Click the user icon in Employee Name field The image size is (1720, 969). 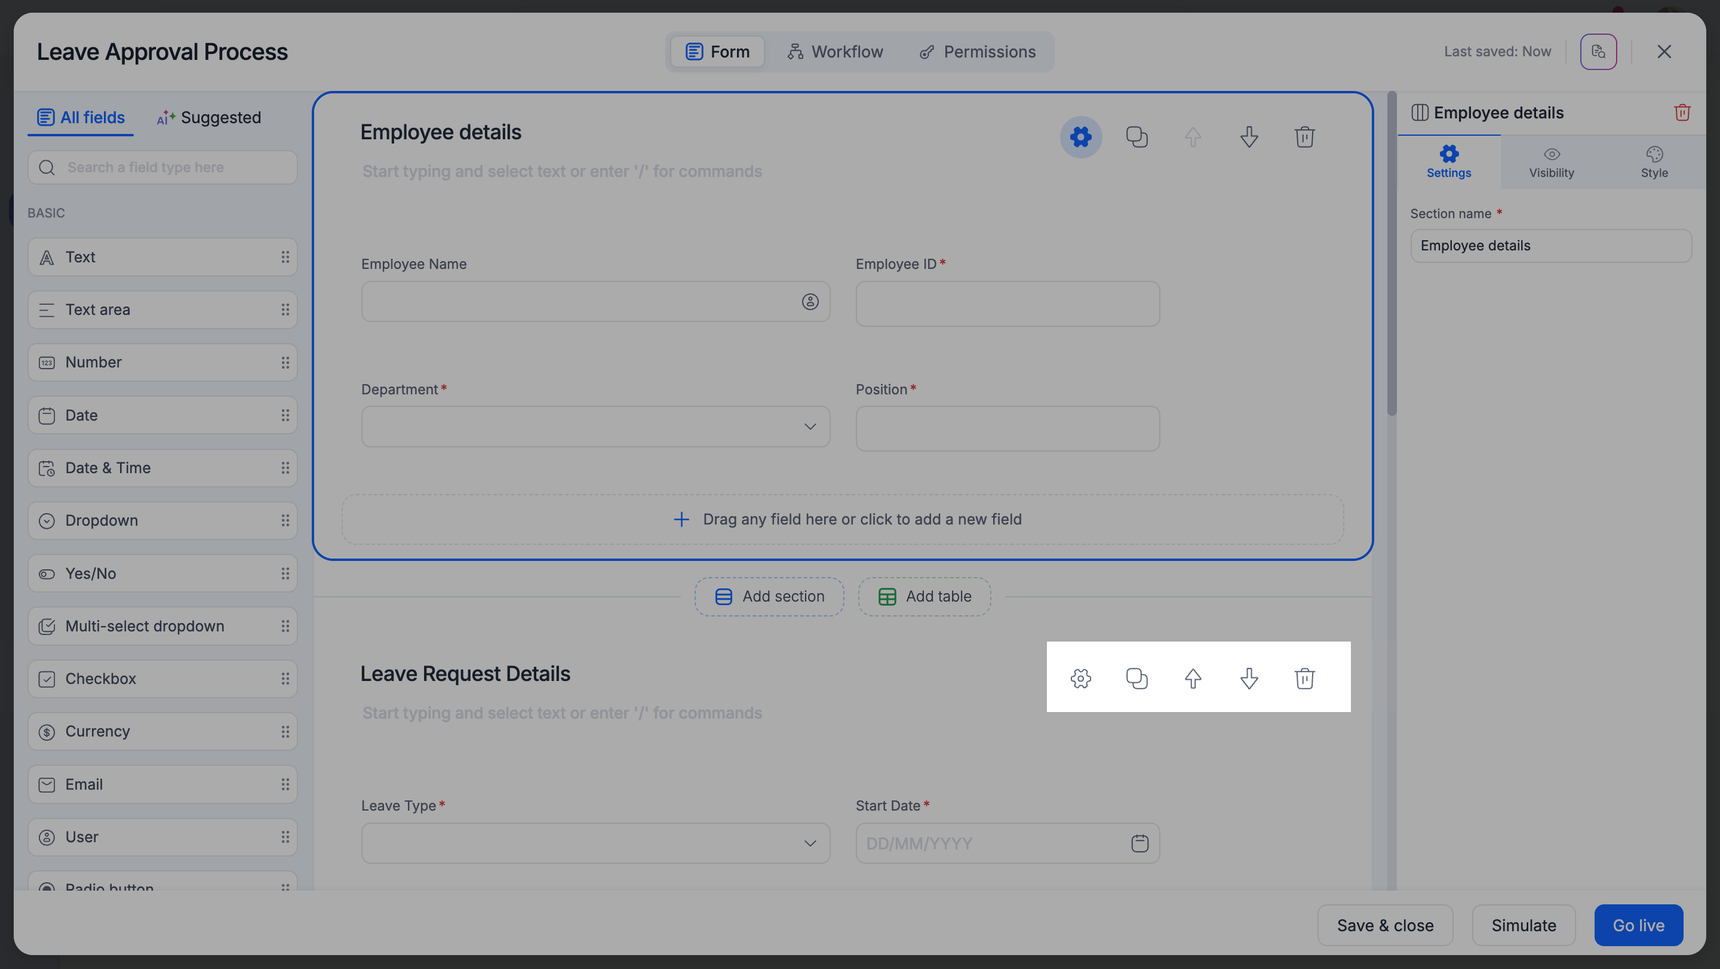[809, 302]
